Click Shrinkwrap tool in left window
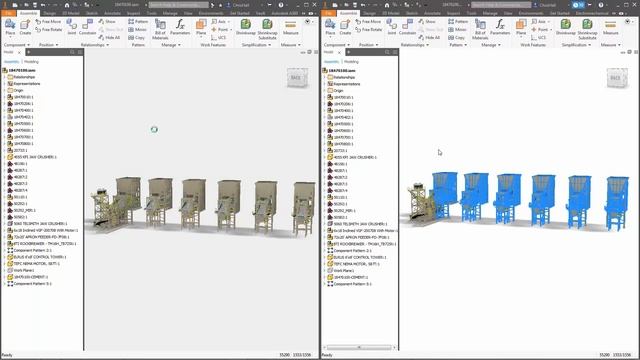 pyautogui.click(x=246, y=27)
